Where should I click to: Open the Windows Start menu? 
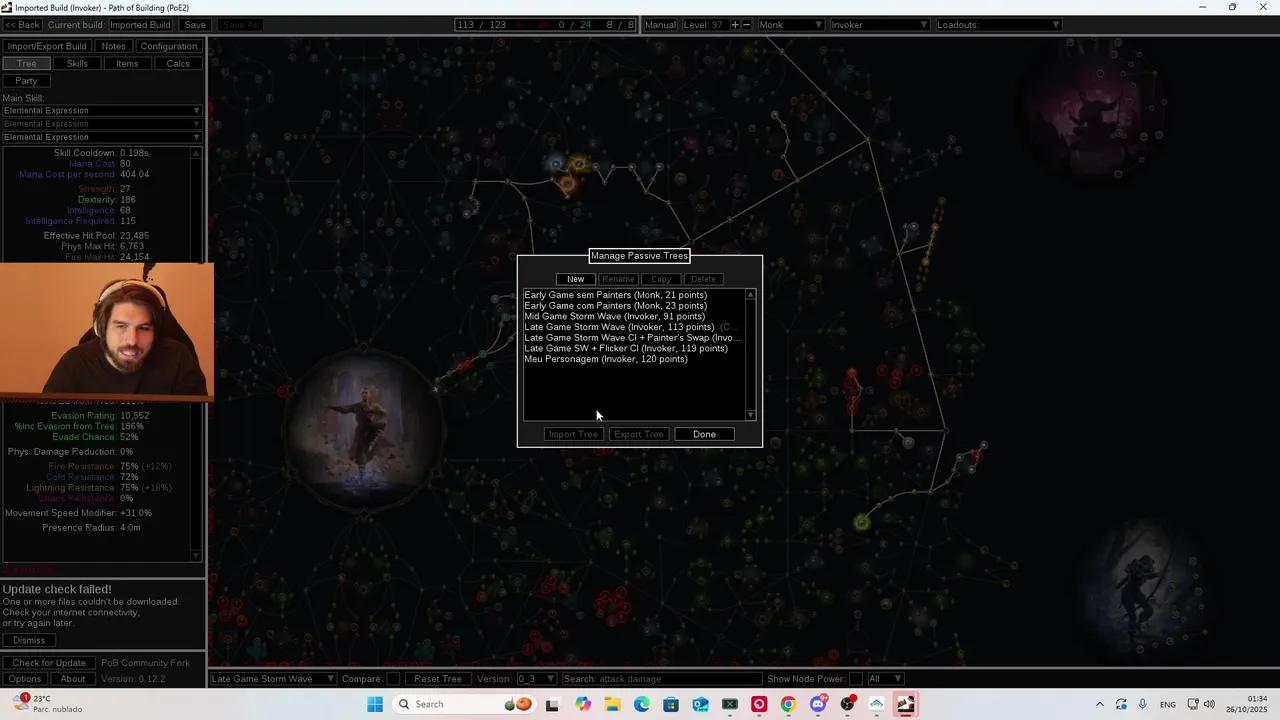[x=375, y=704]
